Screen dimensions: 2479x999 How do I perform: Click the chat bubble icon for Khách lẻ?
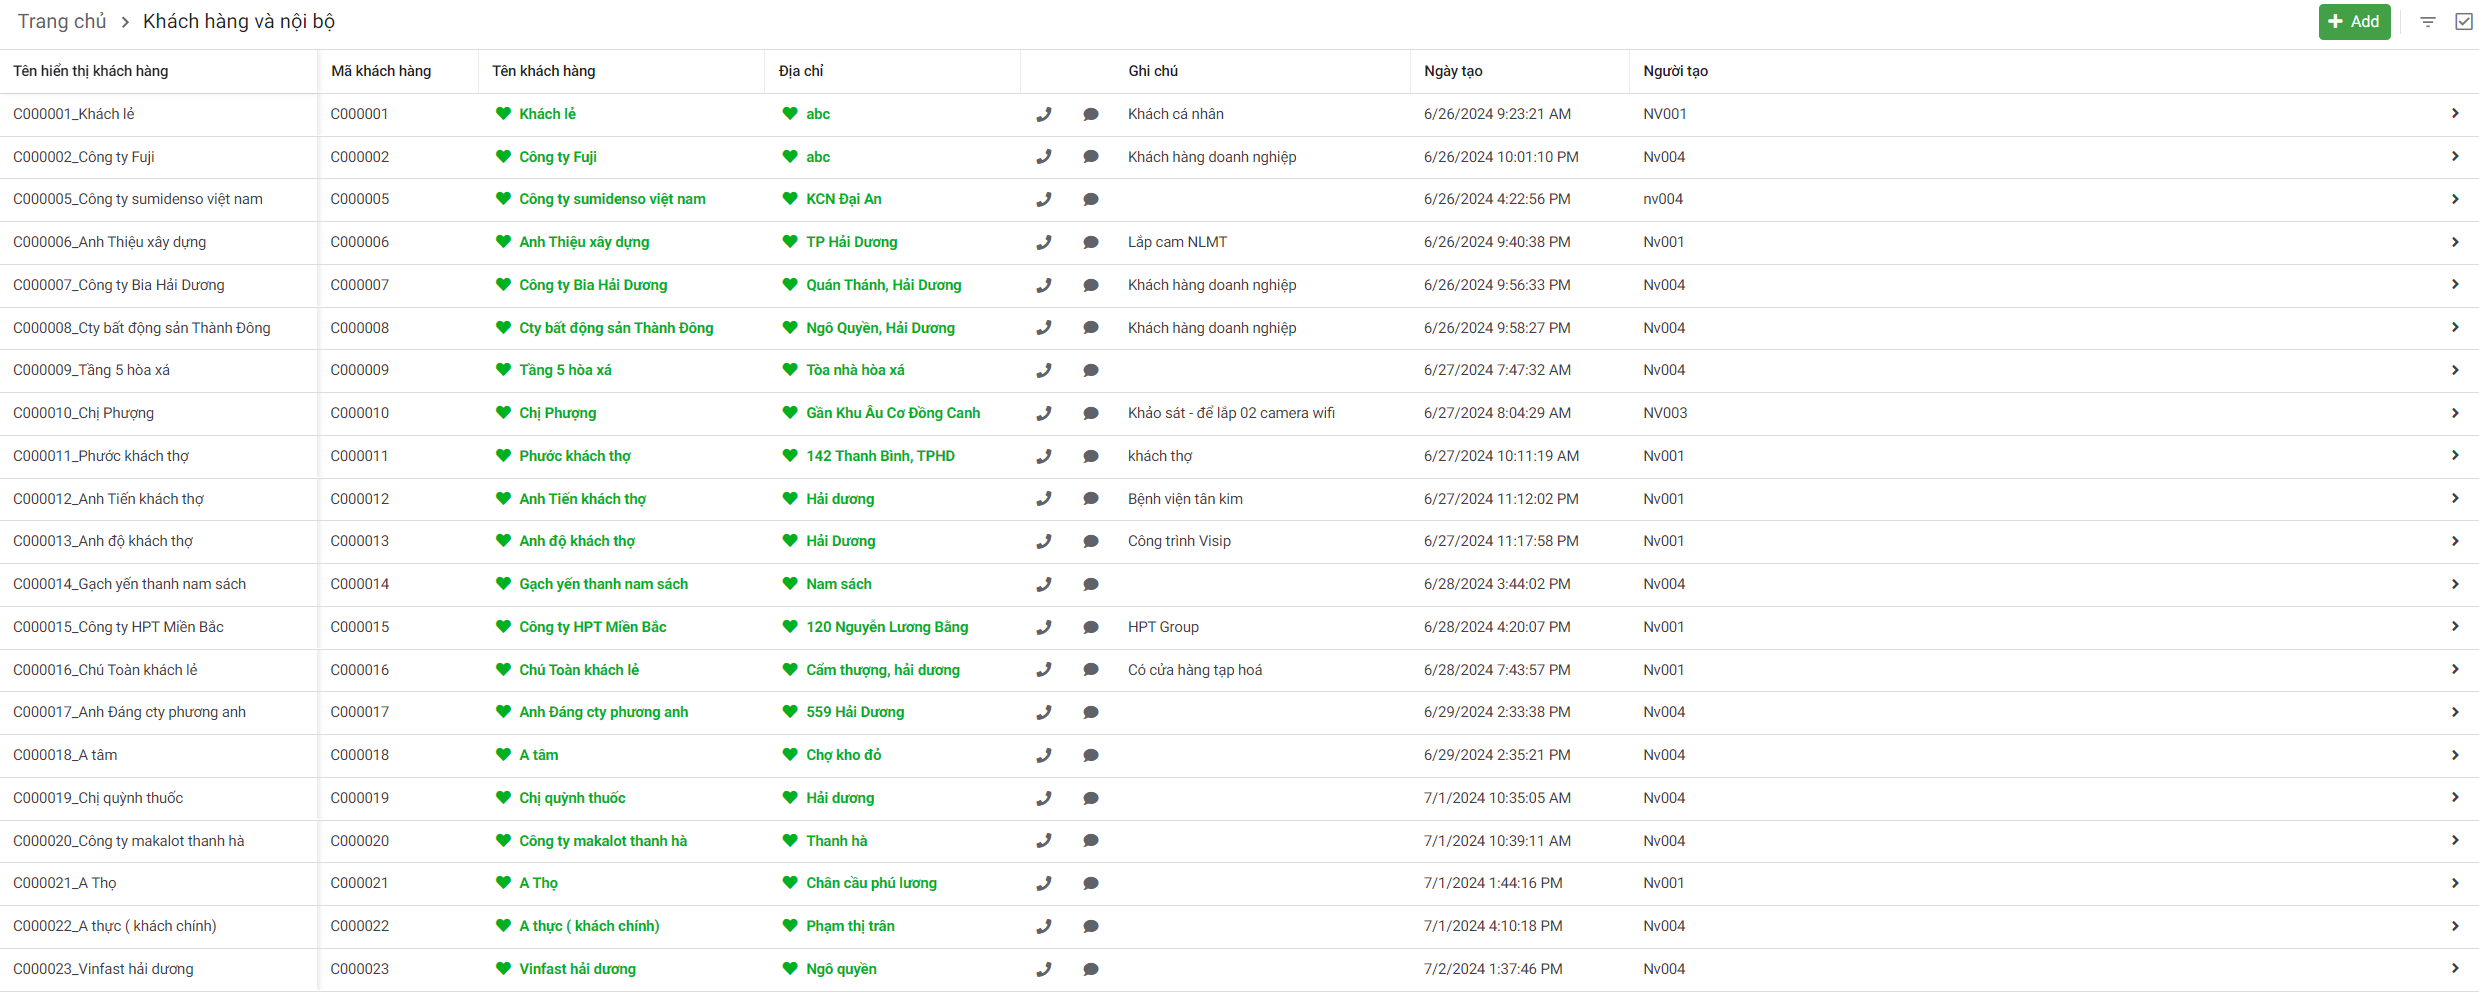click(1090, 114)
